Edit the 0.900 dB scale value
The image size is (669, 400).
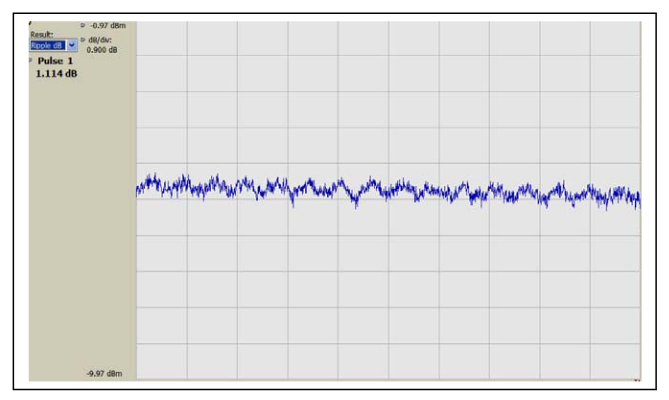click(x=103, y=49)
